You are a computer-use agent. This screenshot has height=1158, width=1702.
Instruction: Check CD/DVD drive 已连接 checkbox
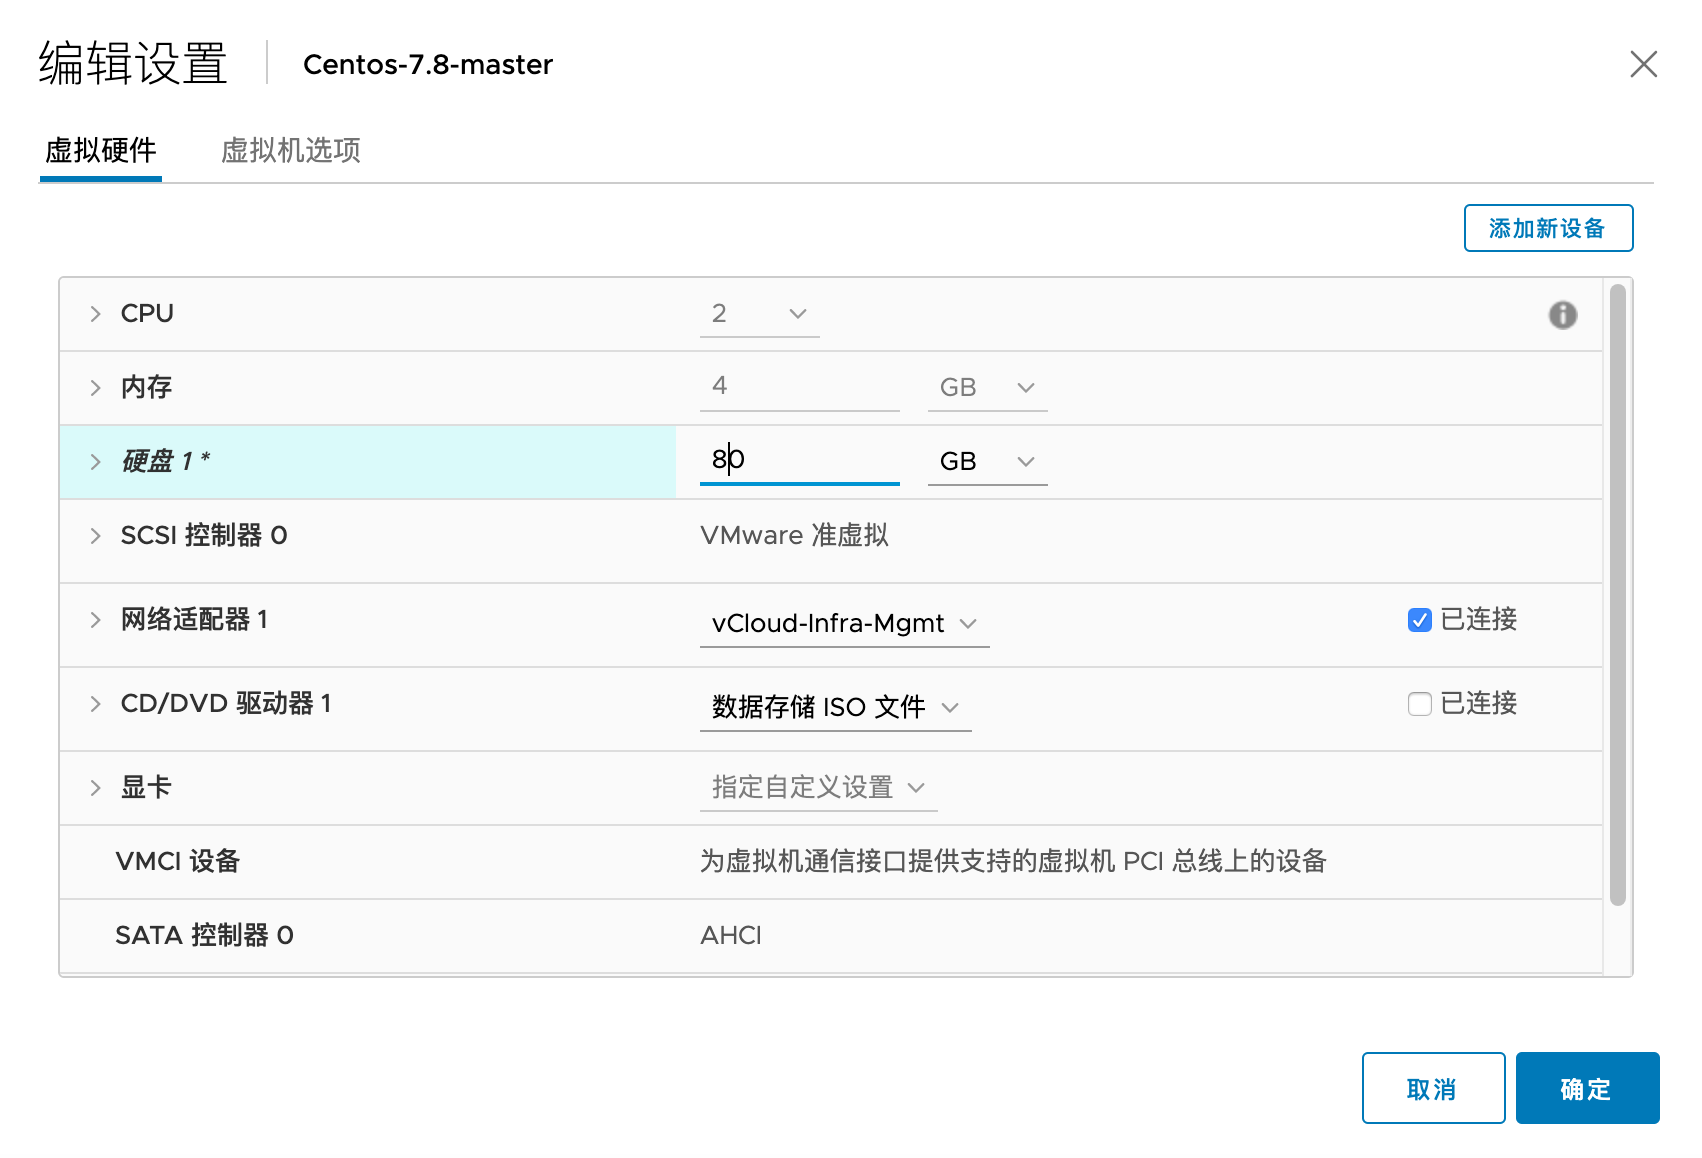pyautogui.click(x=1419, y=704)
